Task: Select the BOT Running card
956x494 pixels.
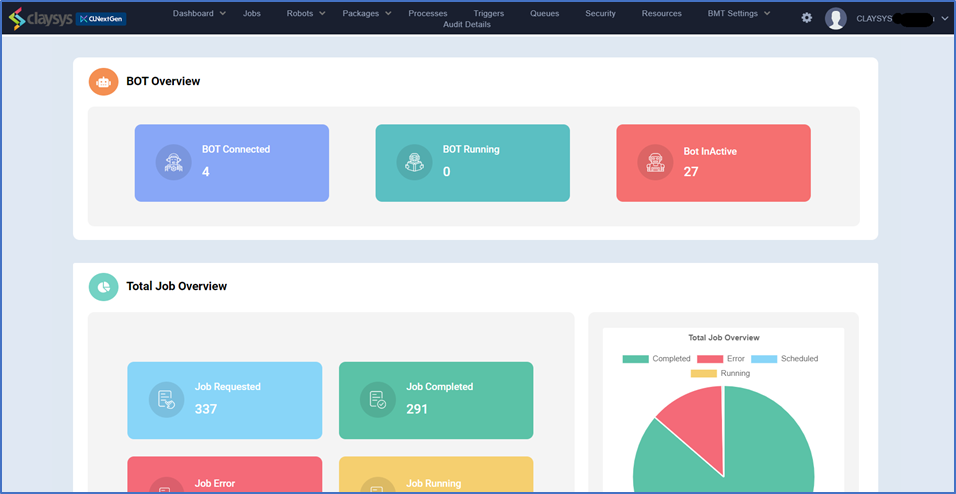Action: [473, 163]
